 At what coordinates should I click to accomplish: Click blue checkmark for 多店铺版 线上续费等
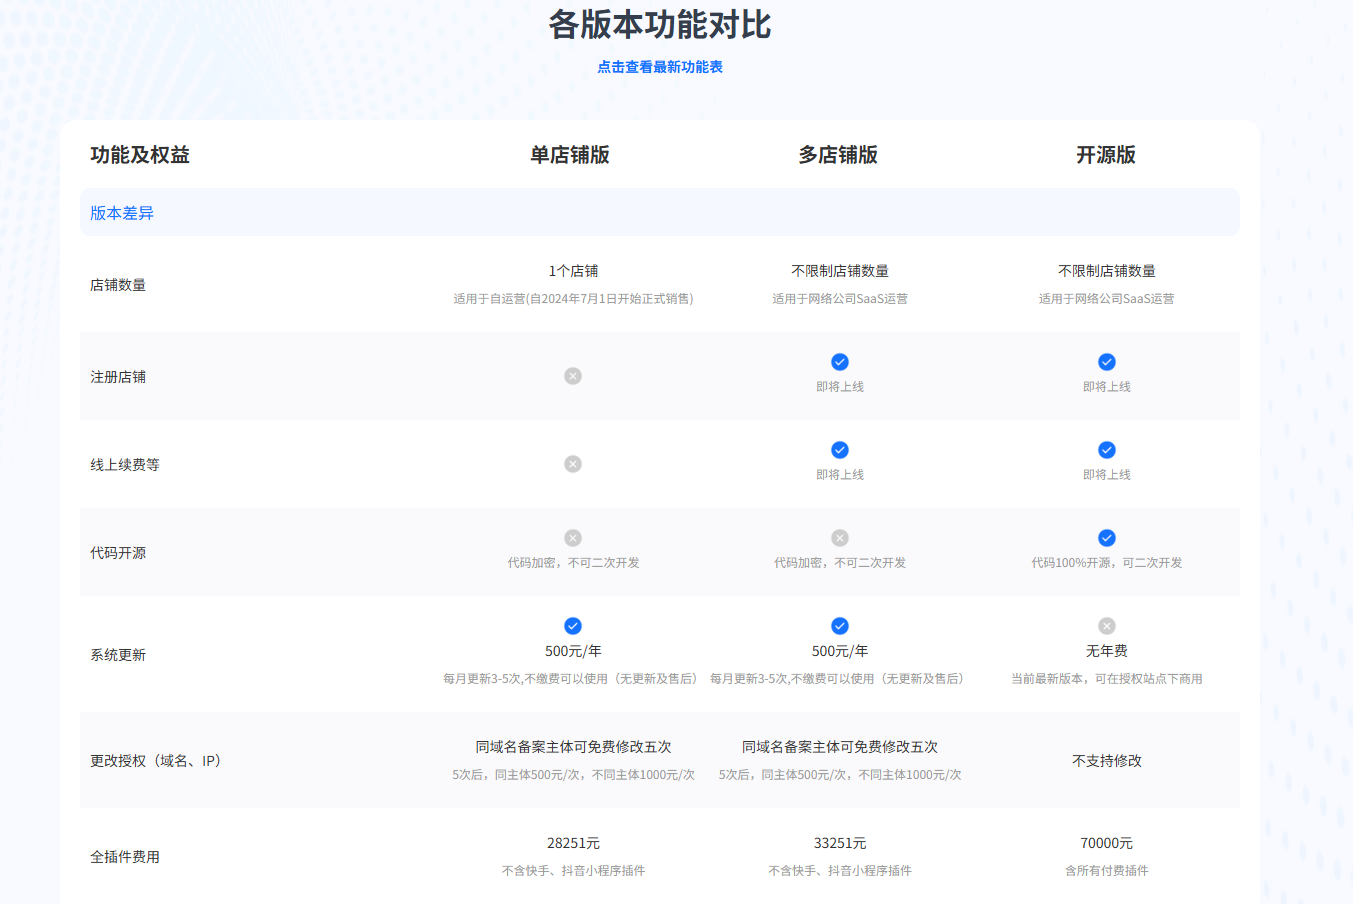[840, 450]
